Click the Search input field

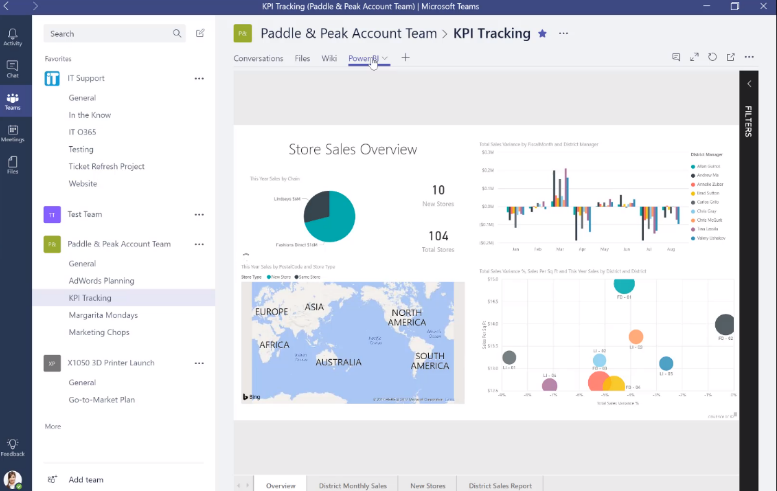tap(112, 33)
